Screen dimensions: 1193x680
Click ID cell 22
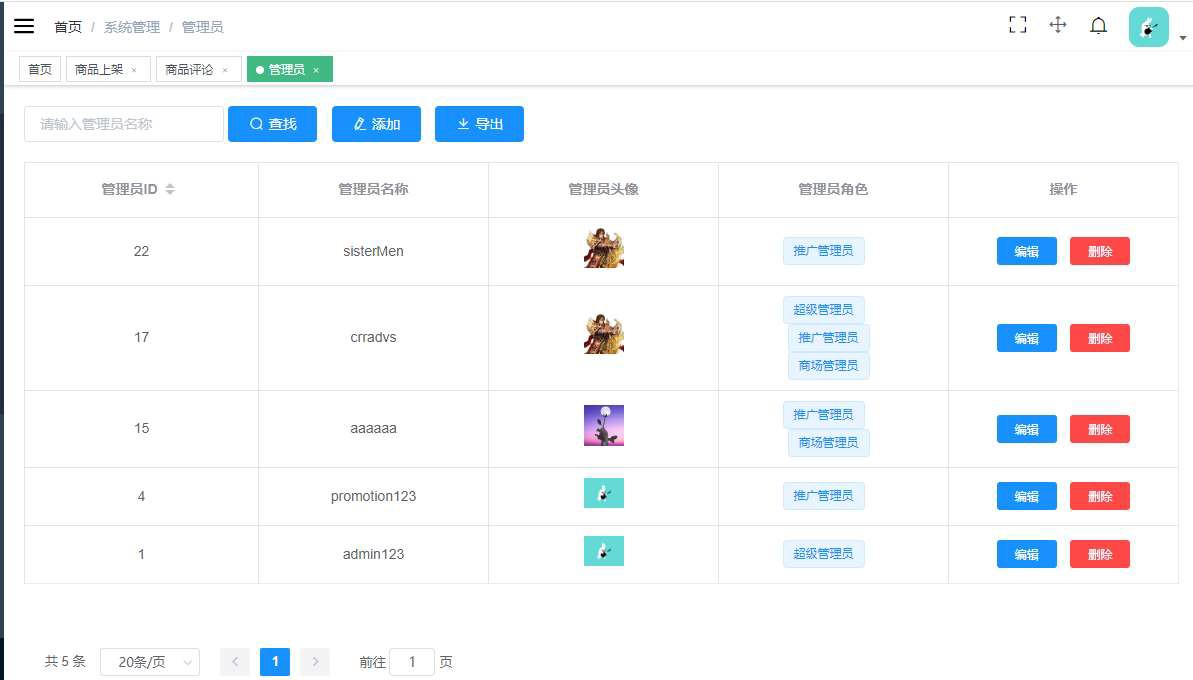tap(142, 251)
